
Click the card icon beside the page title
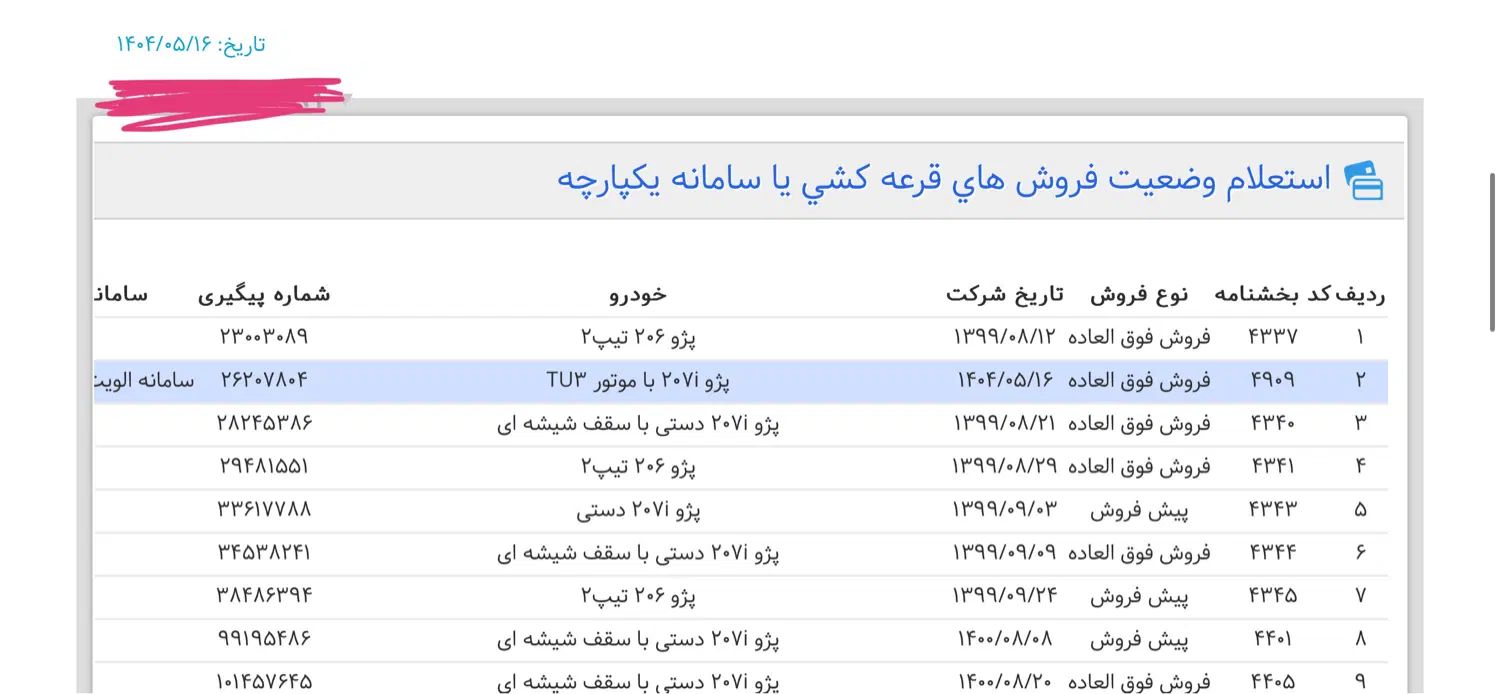coord(1363,181)
